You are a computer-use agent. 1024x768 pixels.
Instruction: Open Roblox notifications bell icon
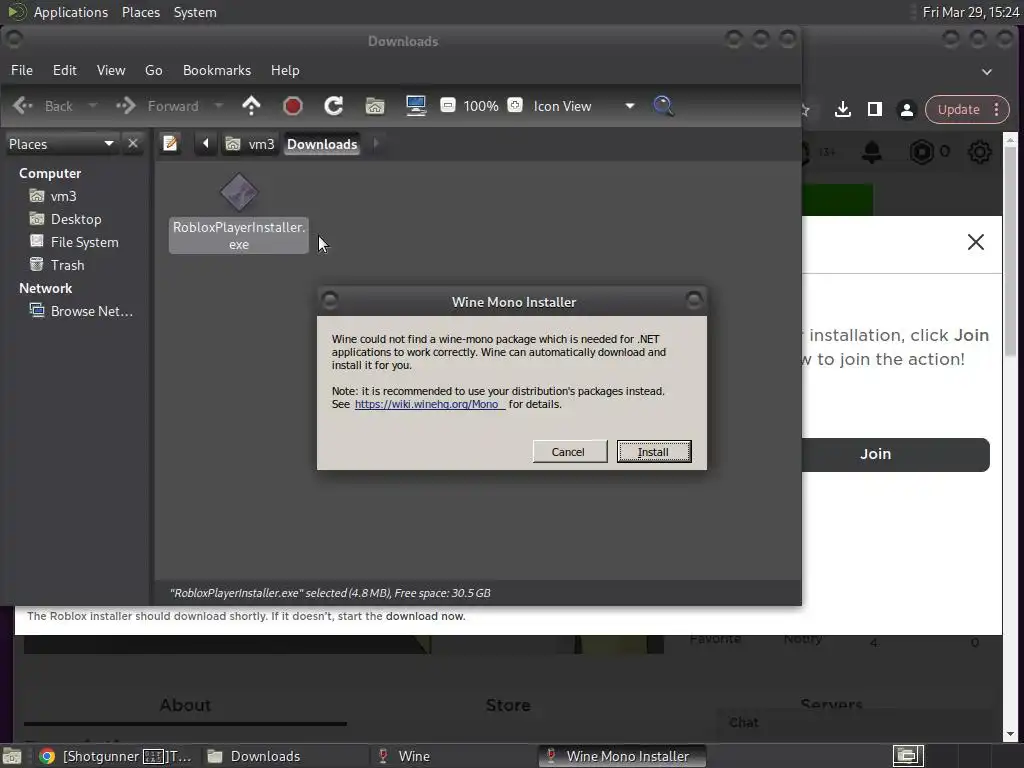[872, 152]
